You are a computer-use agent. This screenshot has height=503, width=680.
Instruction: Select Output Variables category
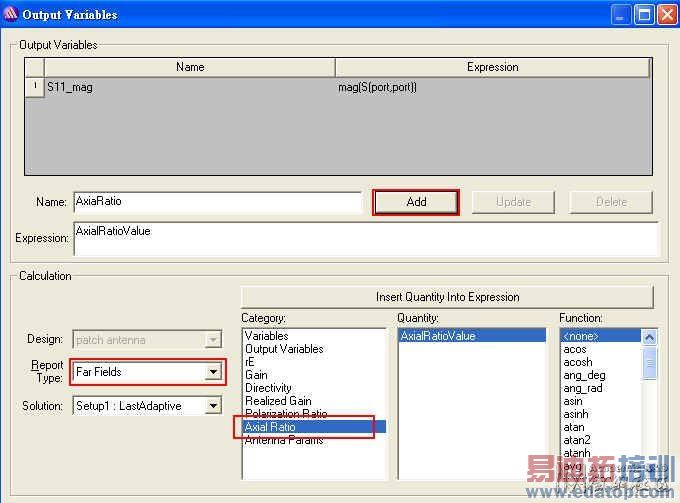[x=284, y=349]
